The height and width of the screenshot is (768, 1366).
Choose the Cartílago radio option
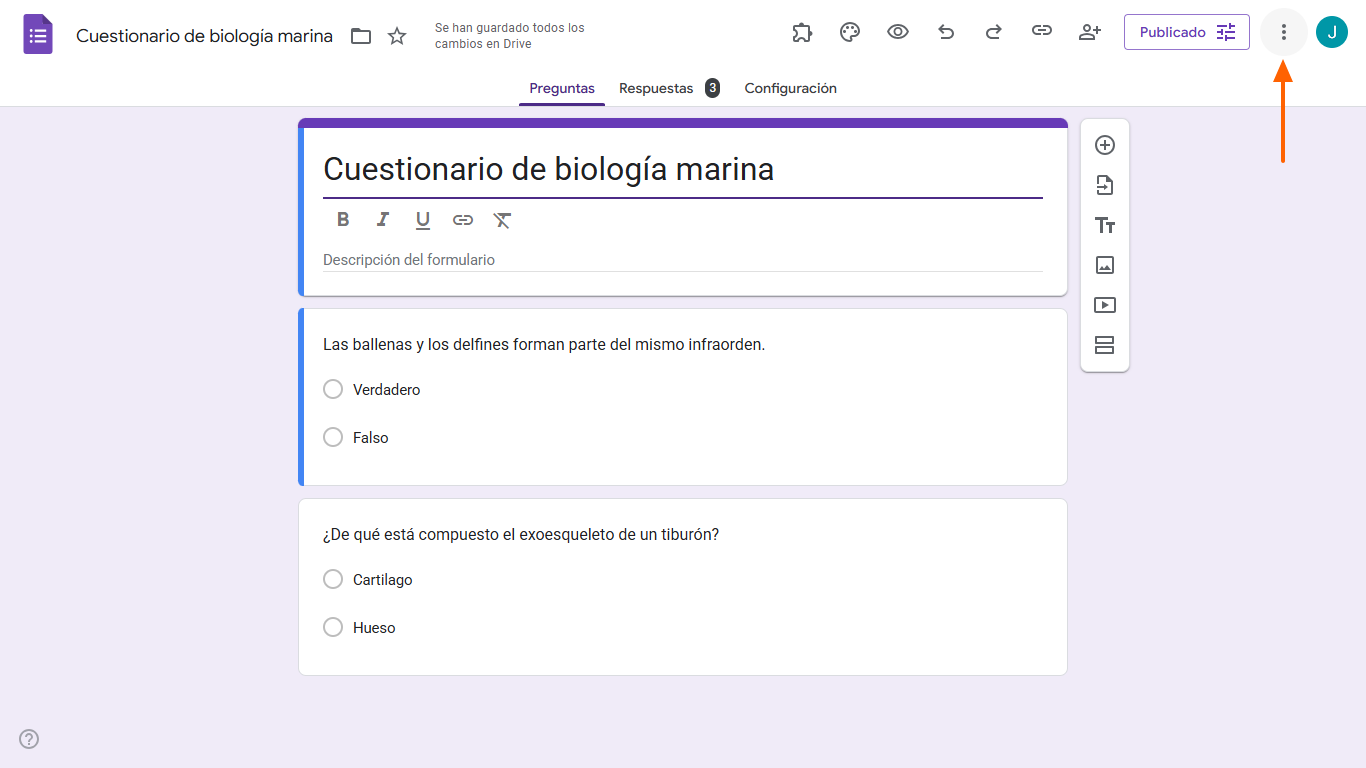[333, 579]
